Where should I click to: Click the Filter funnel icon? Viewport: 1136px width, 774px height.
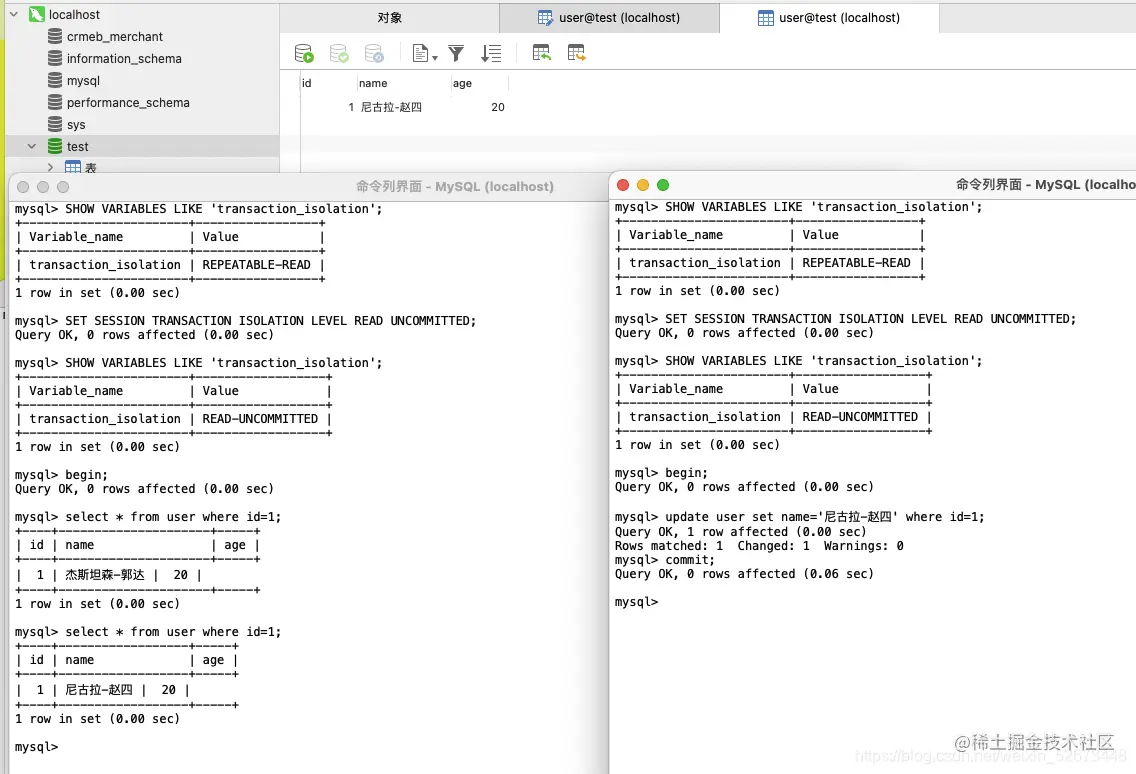tap(456, 53)
